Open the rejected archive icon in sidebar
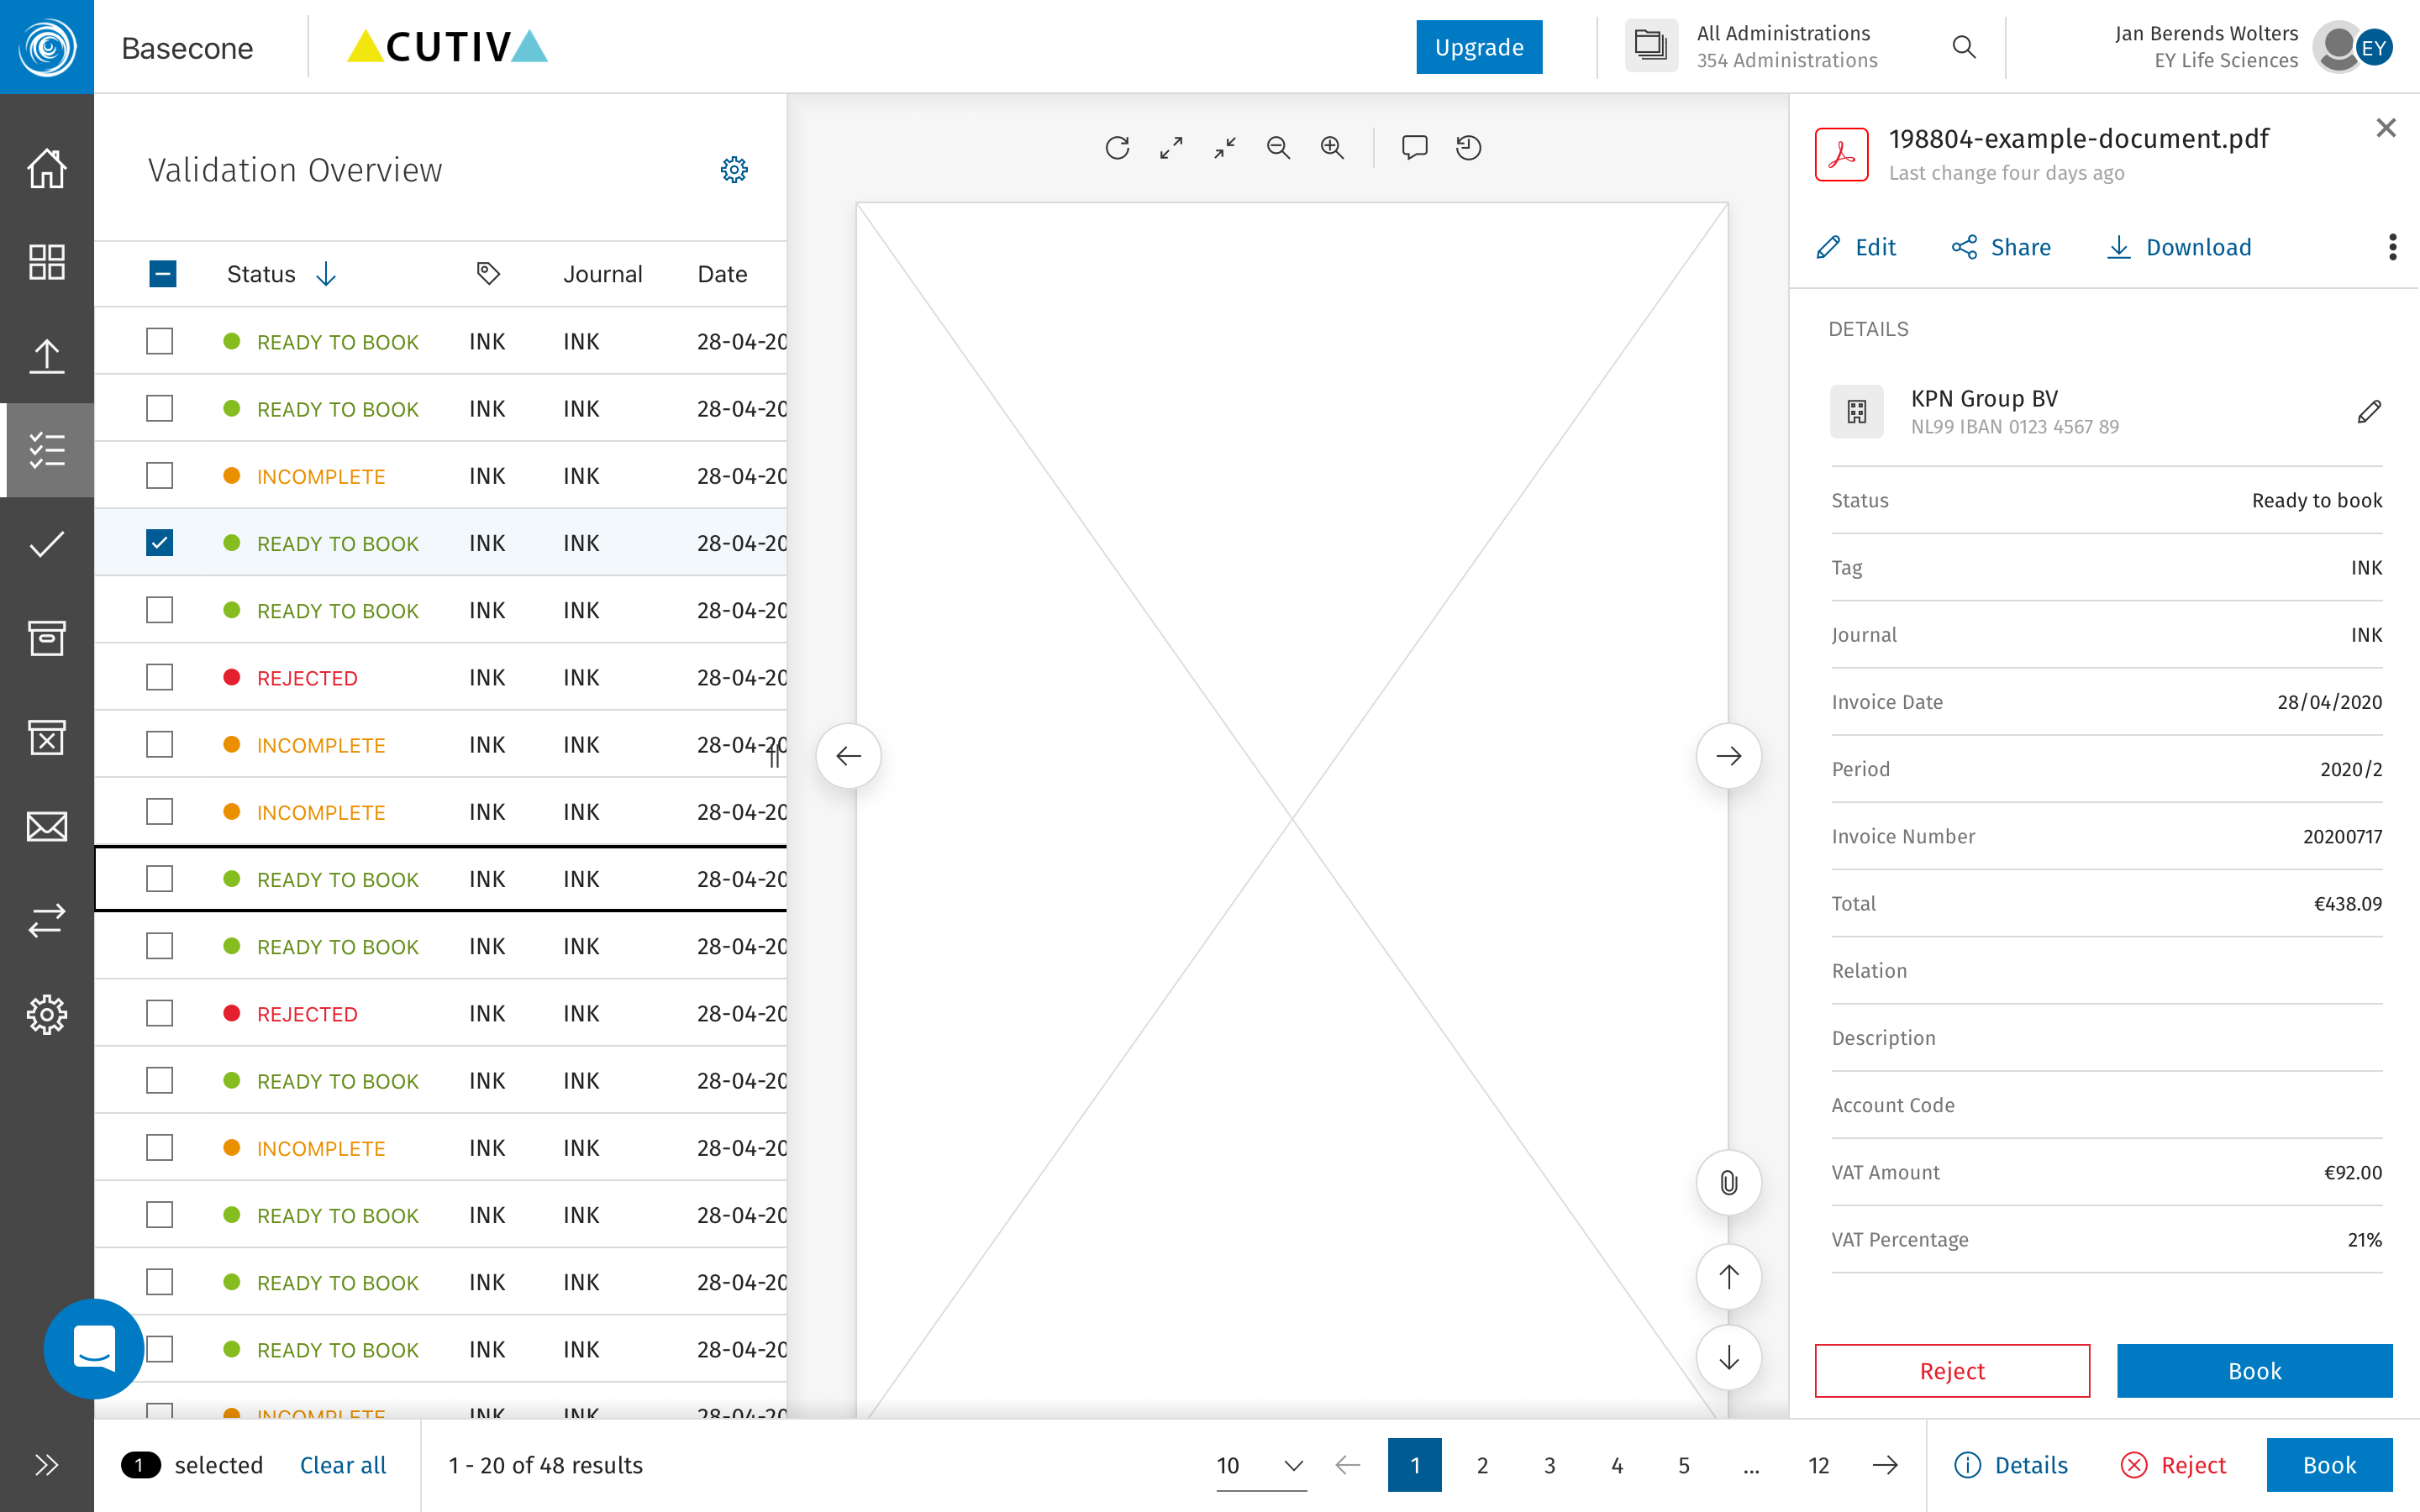2420x1512 pixels. [x=46, y=737]
